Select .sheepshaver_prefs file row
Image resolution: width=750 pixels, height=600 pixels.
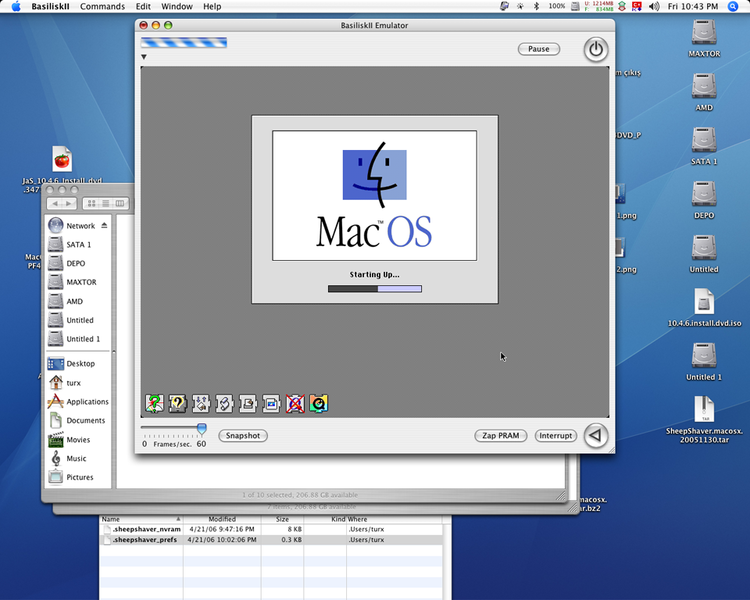point(271,540)
